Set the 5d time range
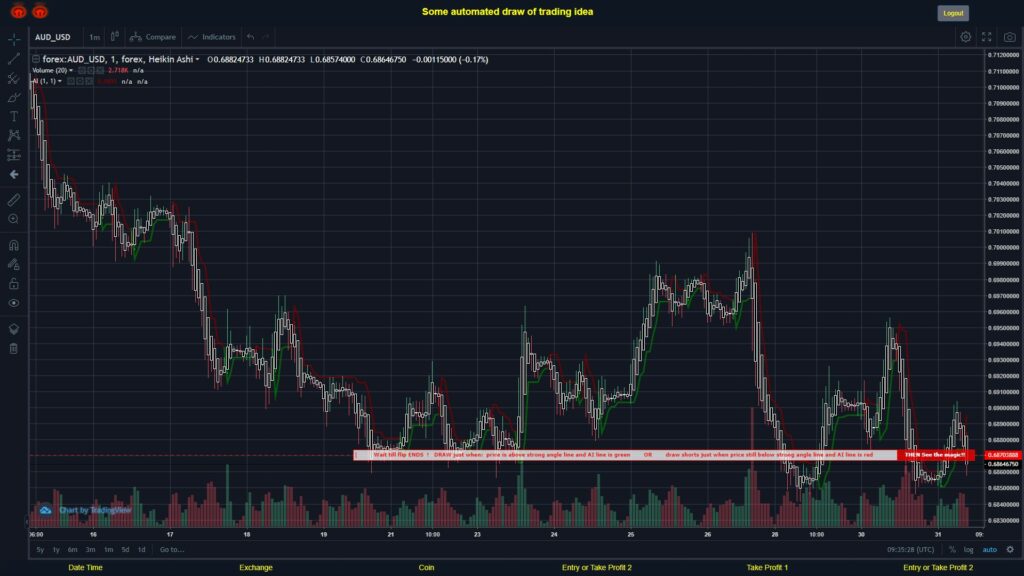Viewport: 1024px width, 576px height. [x=125, y=550]
